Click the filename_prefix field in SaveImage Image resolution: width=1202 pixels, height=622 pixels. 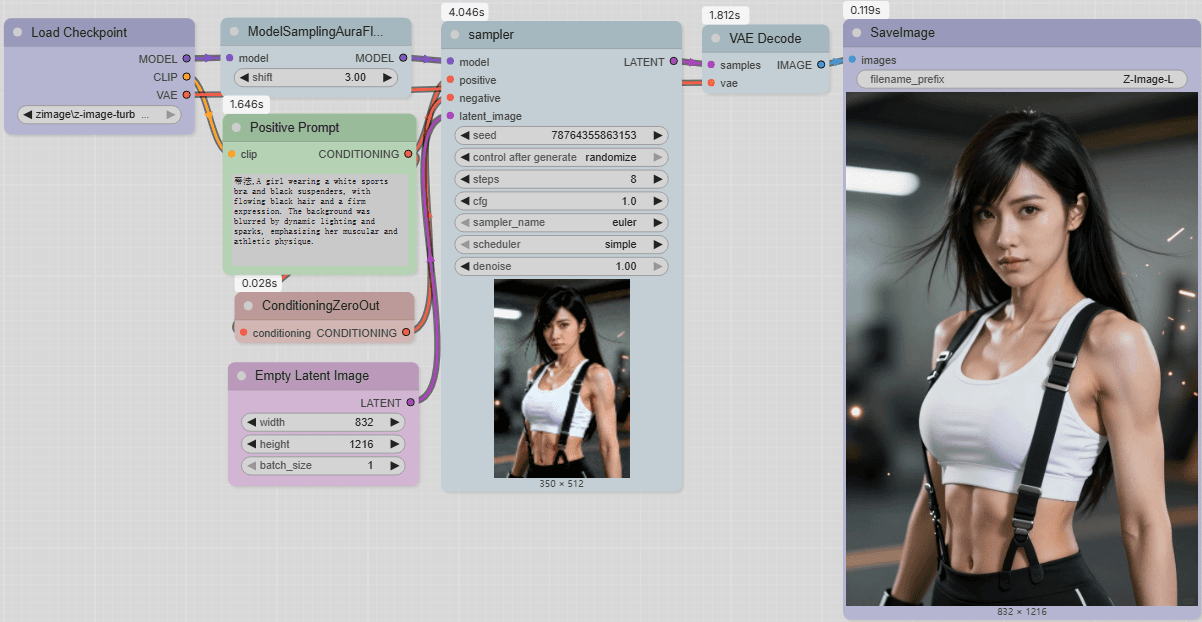click(1021, 80)
